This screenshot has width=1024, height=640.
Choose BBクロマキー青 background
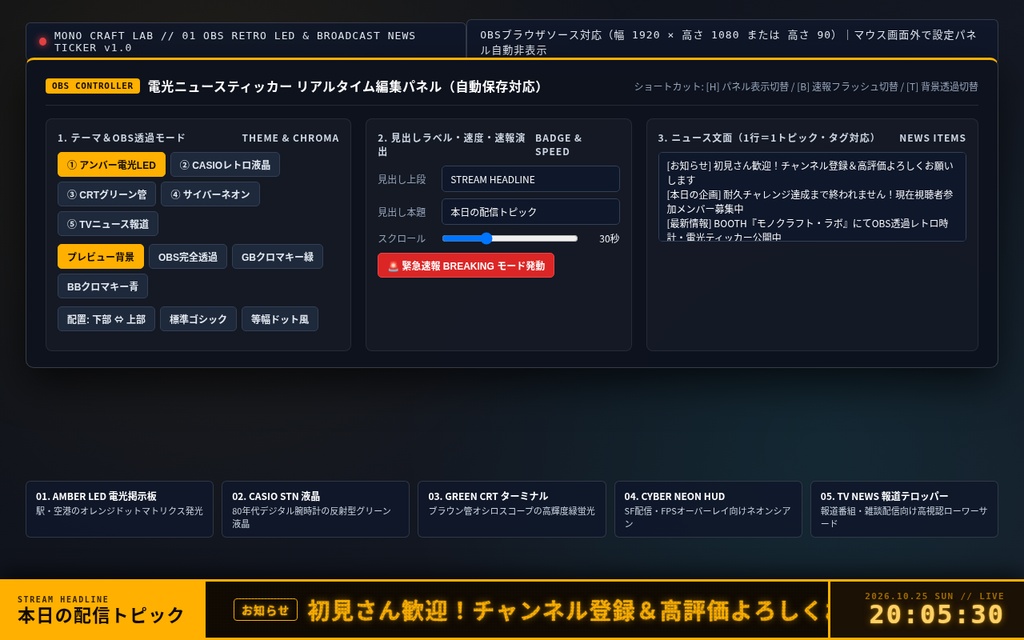coord(103,286)
